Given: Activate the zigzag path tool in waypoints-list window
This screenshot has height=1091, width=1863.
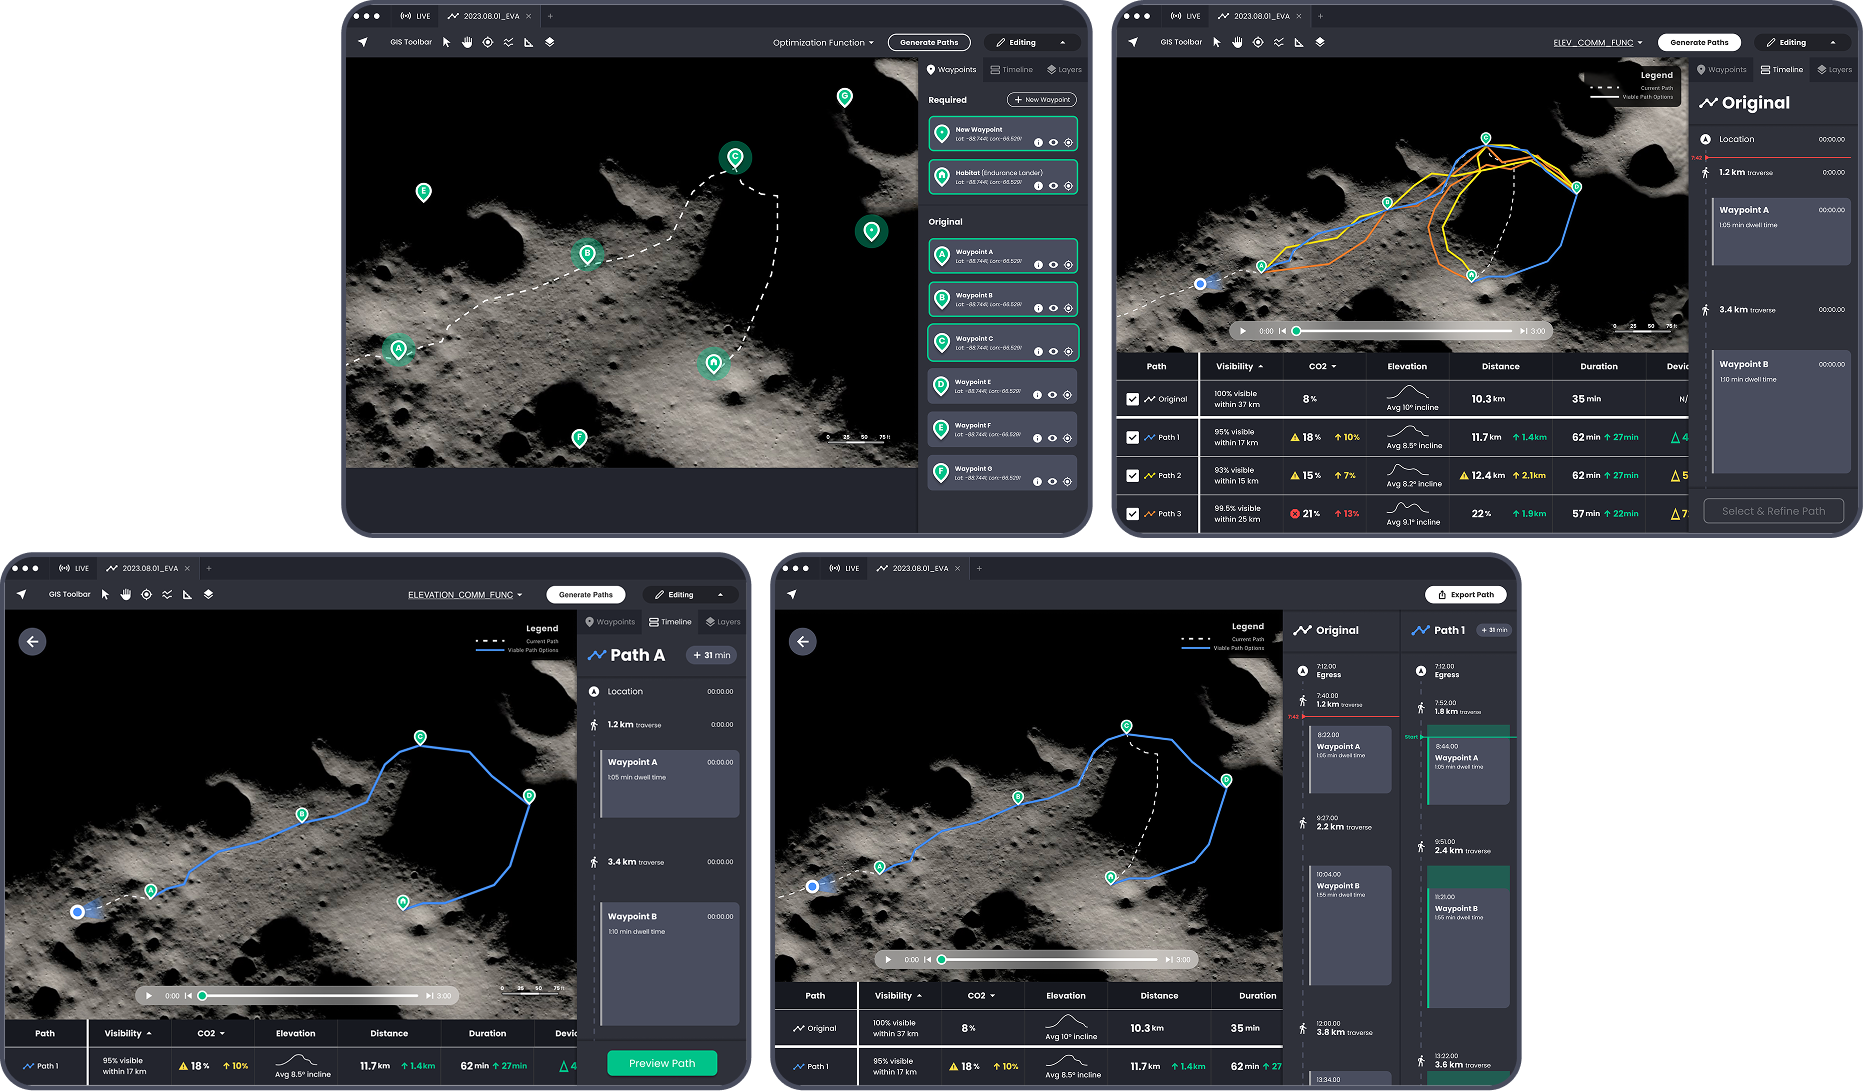Looking at the screenshot, I should (508, 42).
